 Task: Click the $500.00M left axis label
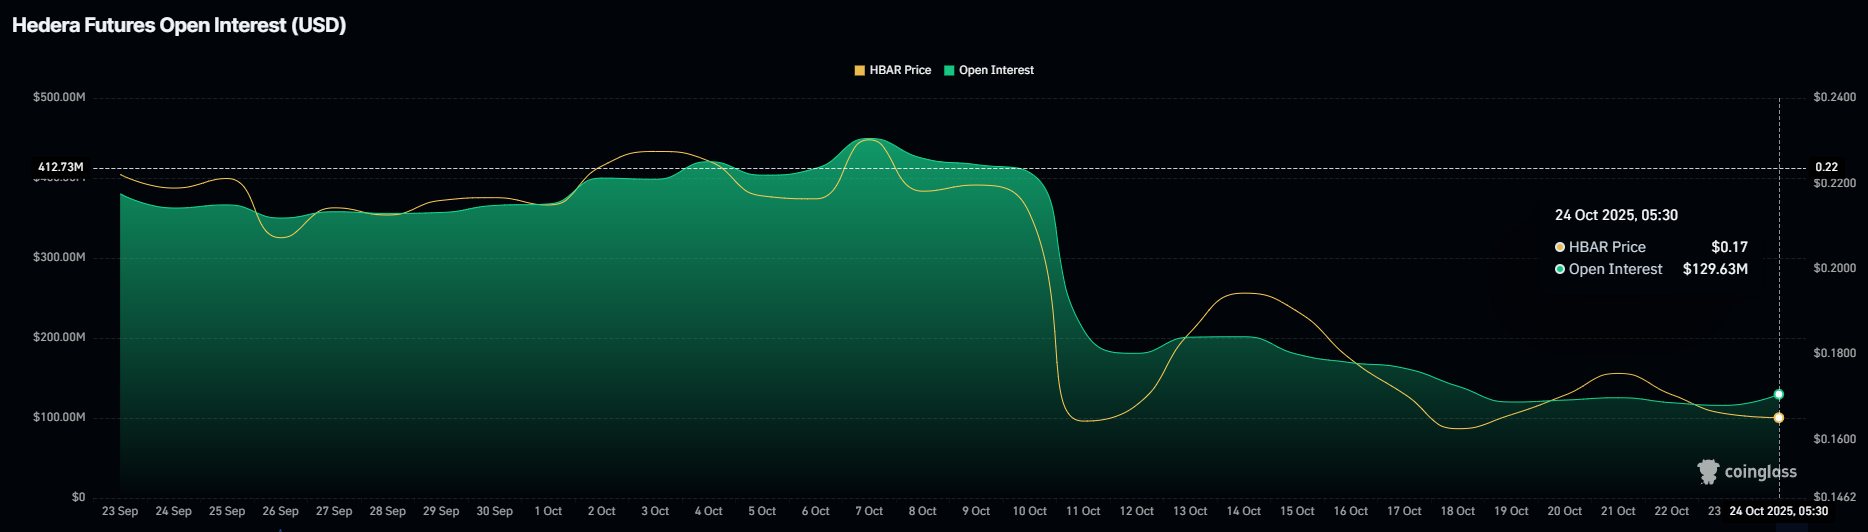[x=59, y=97]
